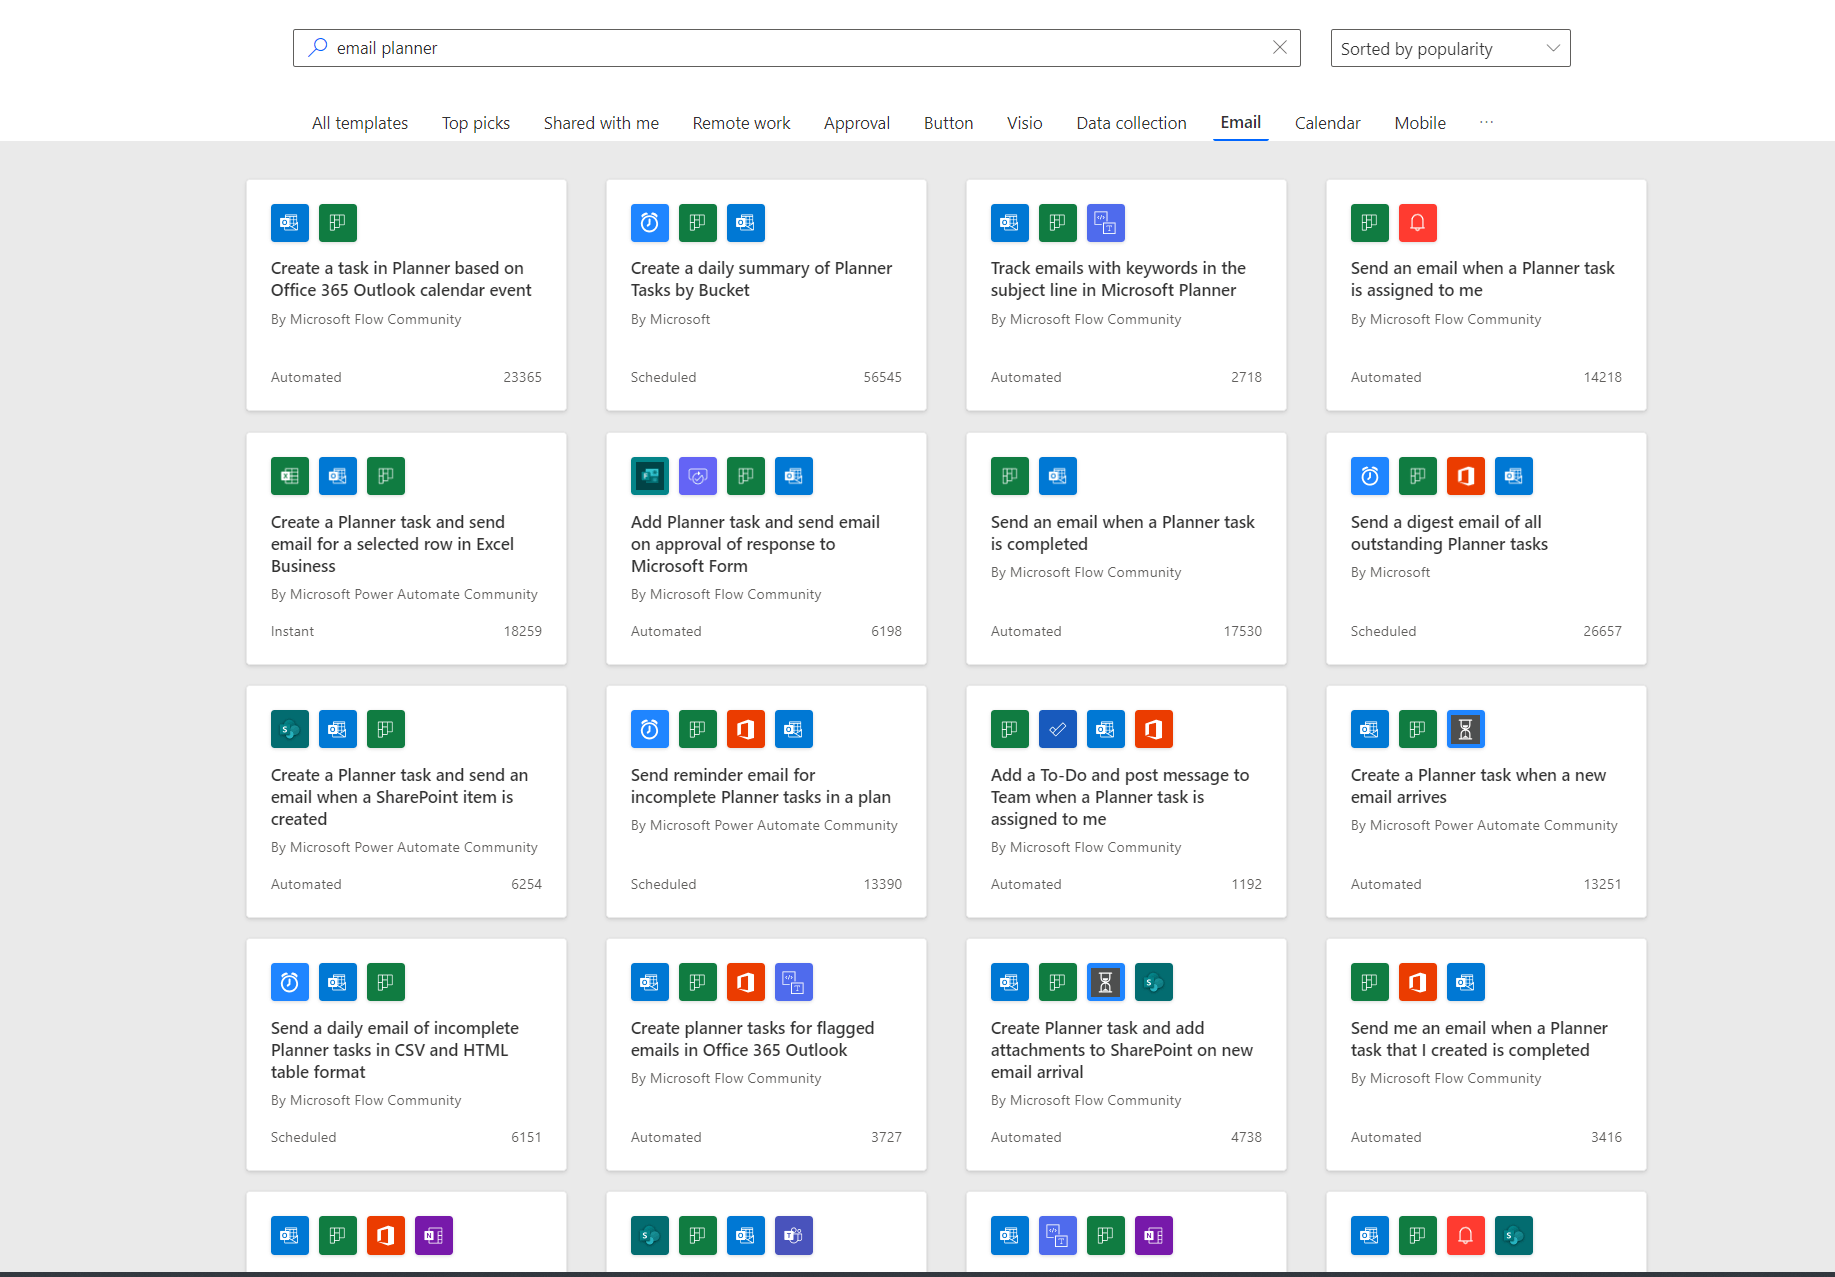Viewport: 1835px width, 1277px height.
Task: Open the 'Sorted by popularity' dropdown
Action: 1450,48
